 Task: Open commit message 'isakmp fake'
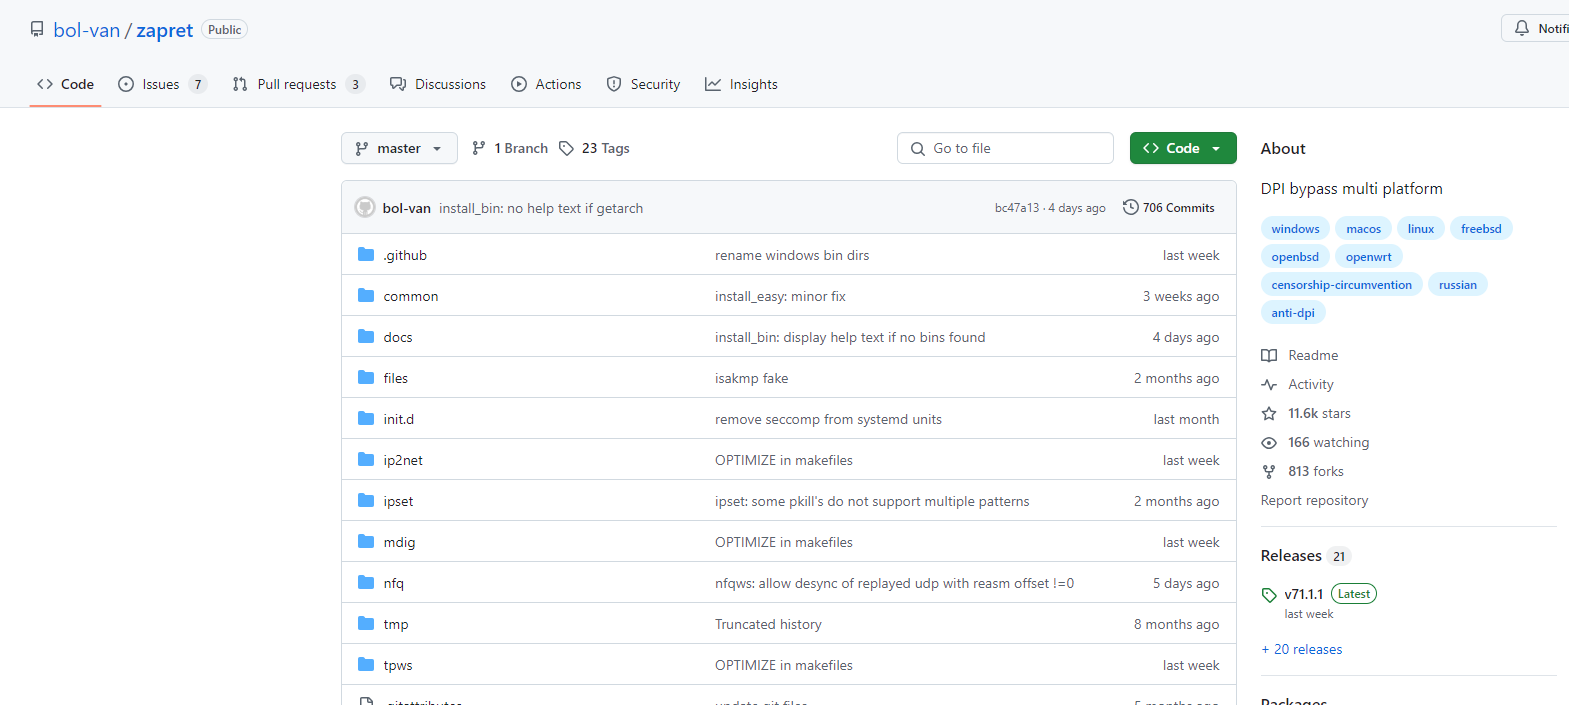751,378
